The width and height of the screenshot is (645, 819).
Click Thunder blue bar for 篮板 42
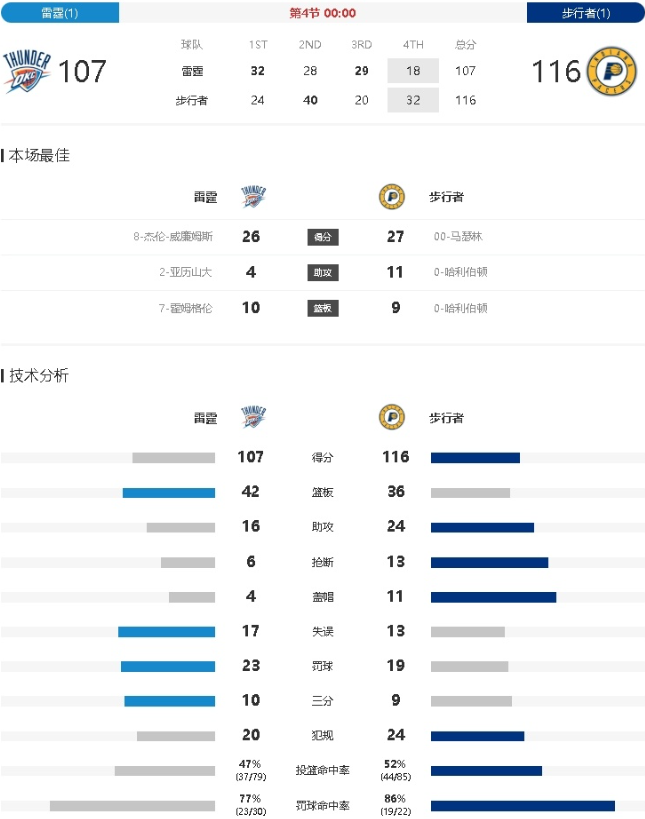(169, 493)
